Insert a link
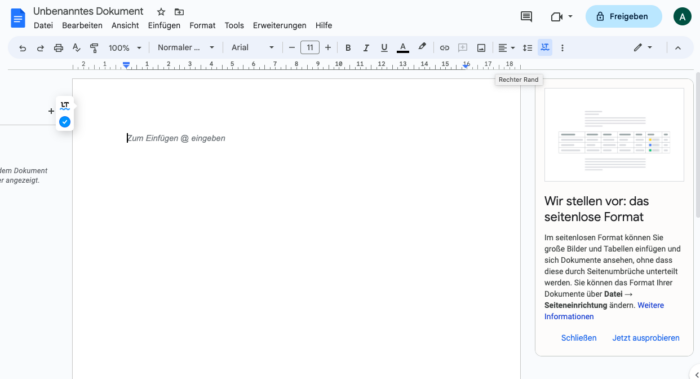700x379 pixels. pyautogui.click(x=444, y=48)
